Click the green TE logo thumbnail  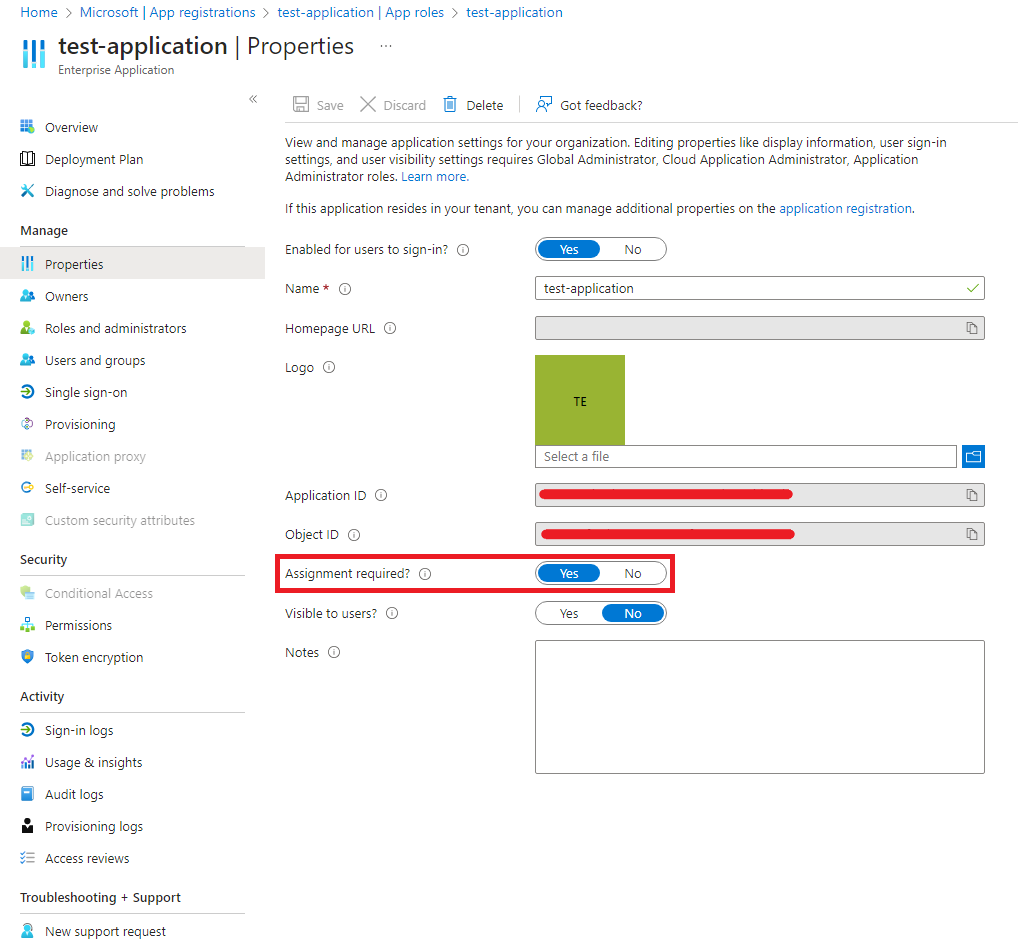click(x=580, y=400)
